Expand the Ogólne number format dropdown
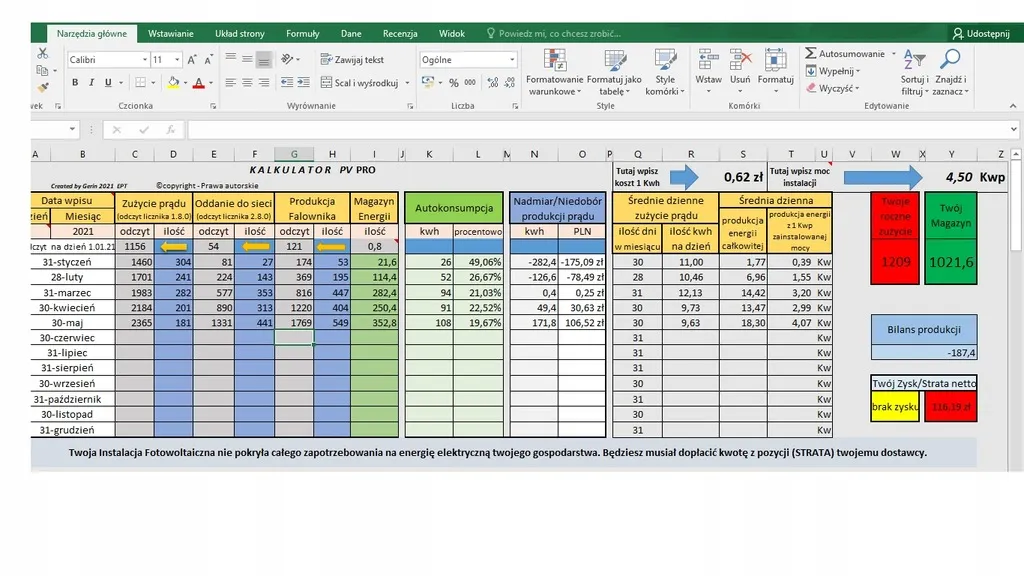 click(x=512, y=60)
